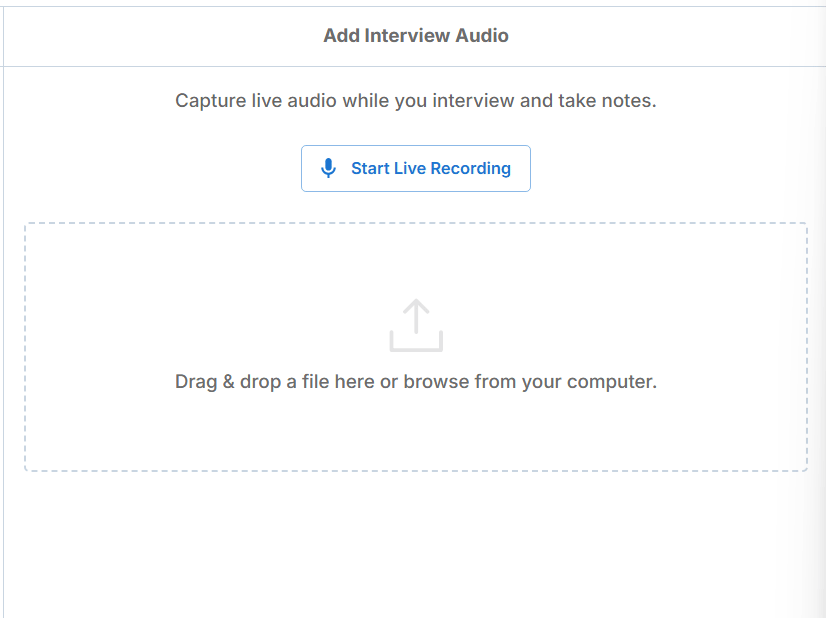Click 'browse from your computer' text
Image resolution: width=826 pixels, height=618 pixels.
[530, 381]
